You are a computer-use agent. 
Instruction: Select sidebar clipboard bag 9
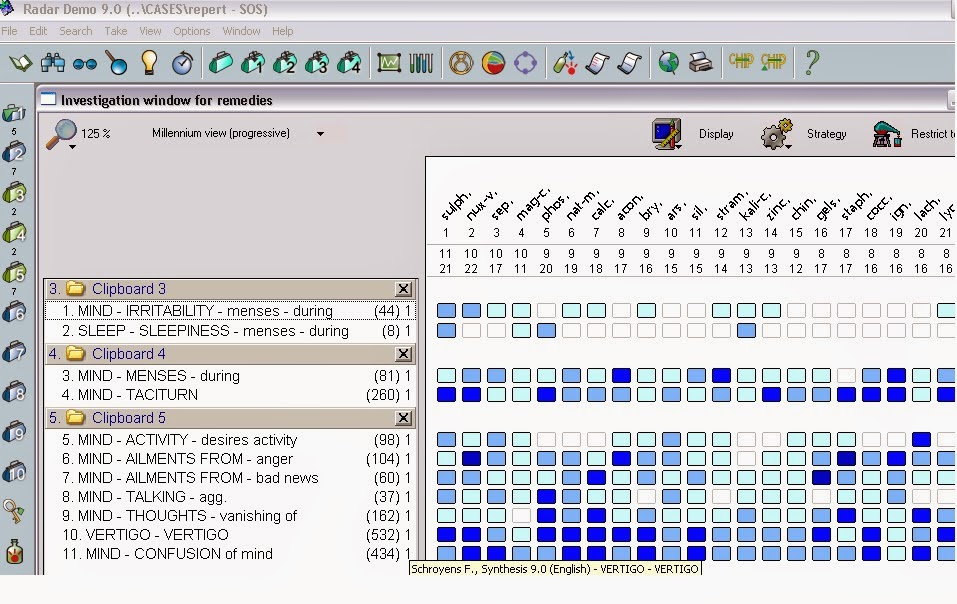pyautogui.click(x=14, y=432)
